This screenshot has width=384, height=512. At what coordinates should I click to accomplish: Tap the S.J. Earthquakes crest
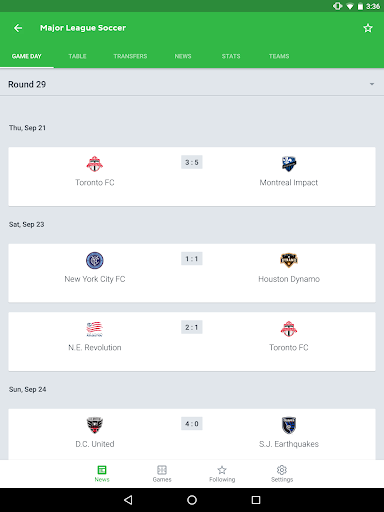pyautogui.click(x=289, y=425)
